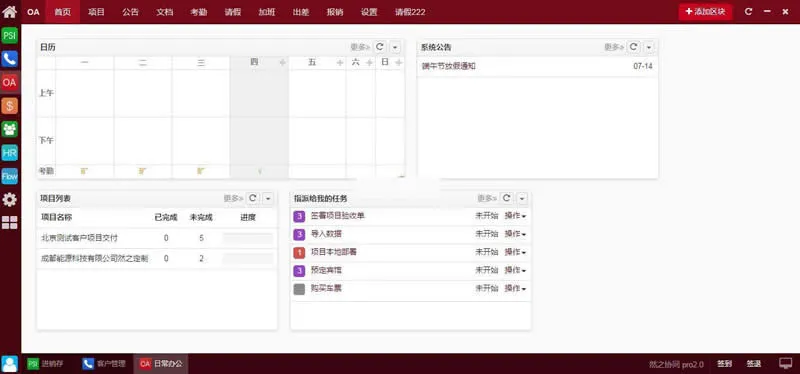800x374 pixels.
Task: Open the 请假222 menu tab
Action: [410, 12]
